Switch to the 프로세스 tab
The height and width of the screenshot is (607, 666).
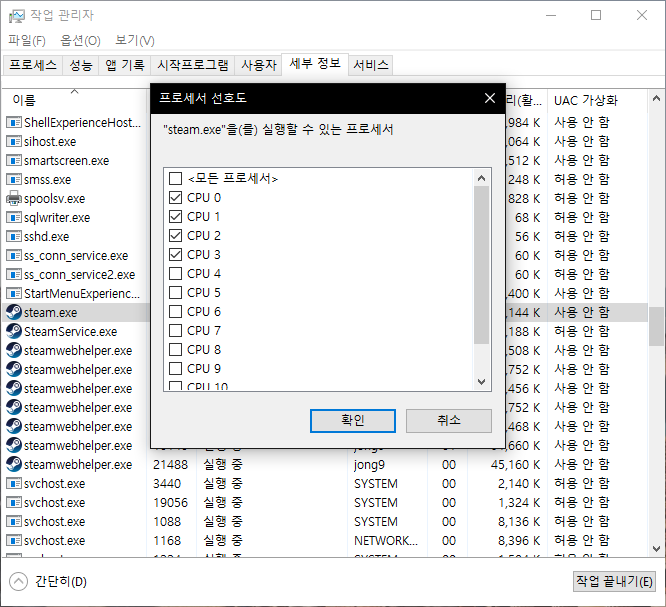[33, 65]
